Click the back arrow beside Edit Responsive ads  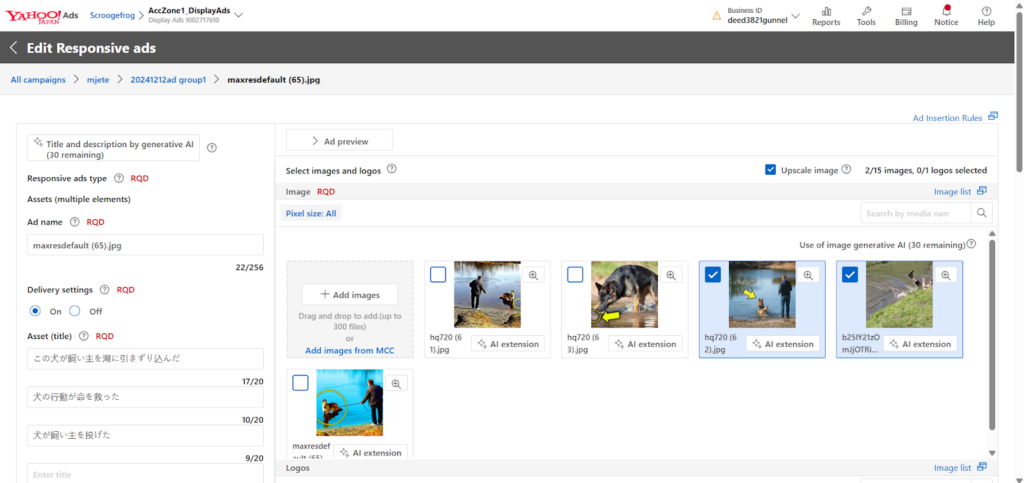pyautogui.click(x=14, y=48)
